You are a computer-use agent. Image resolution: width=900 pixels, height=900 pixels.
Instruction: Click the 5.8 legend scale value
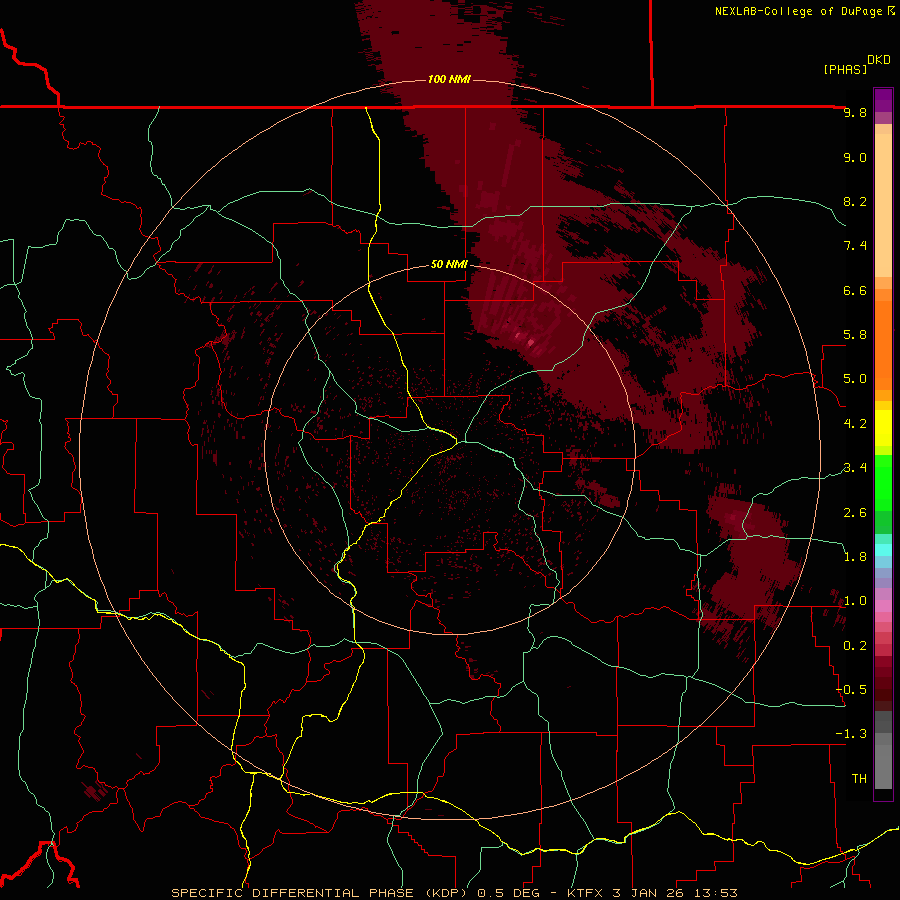click(x=855, y=335)
